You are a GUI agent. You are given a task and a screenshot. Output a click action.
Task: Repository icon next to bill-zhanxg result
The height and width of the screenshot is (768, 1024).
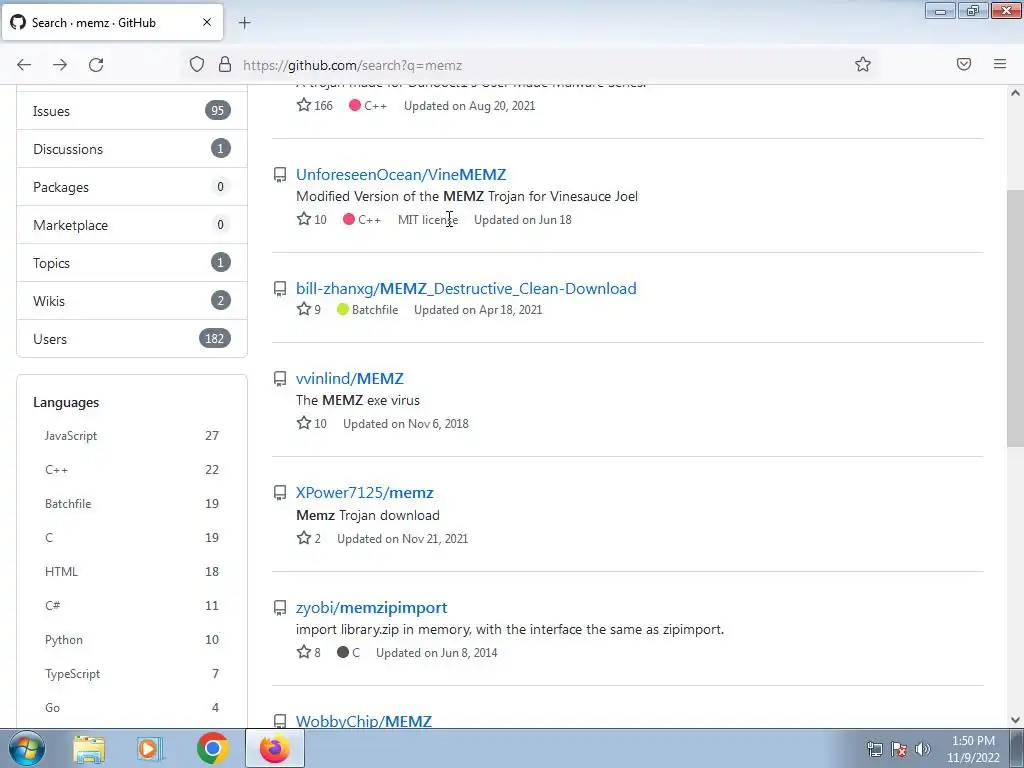coord(280,289)
